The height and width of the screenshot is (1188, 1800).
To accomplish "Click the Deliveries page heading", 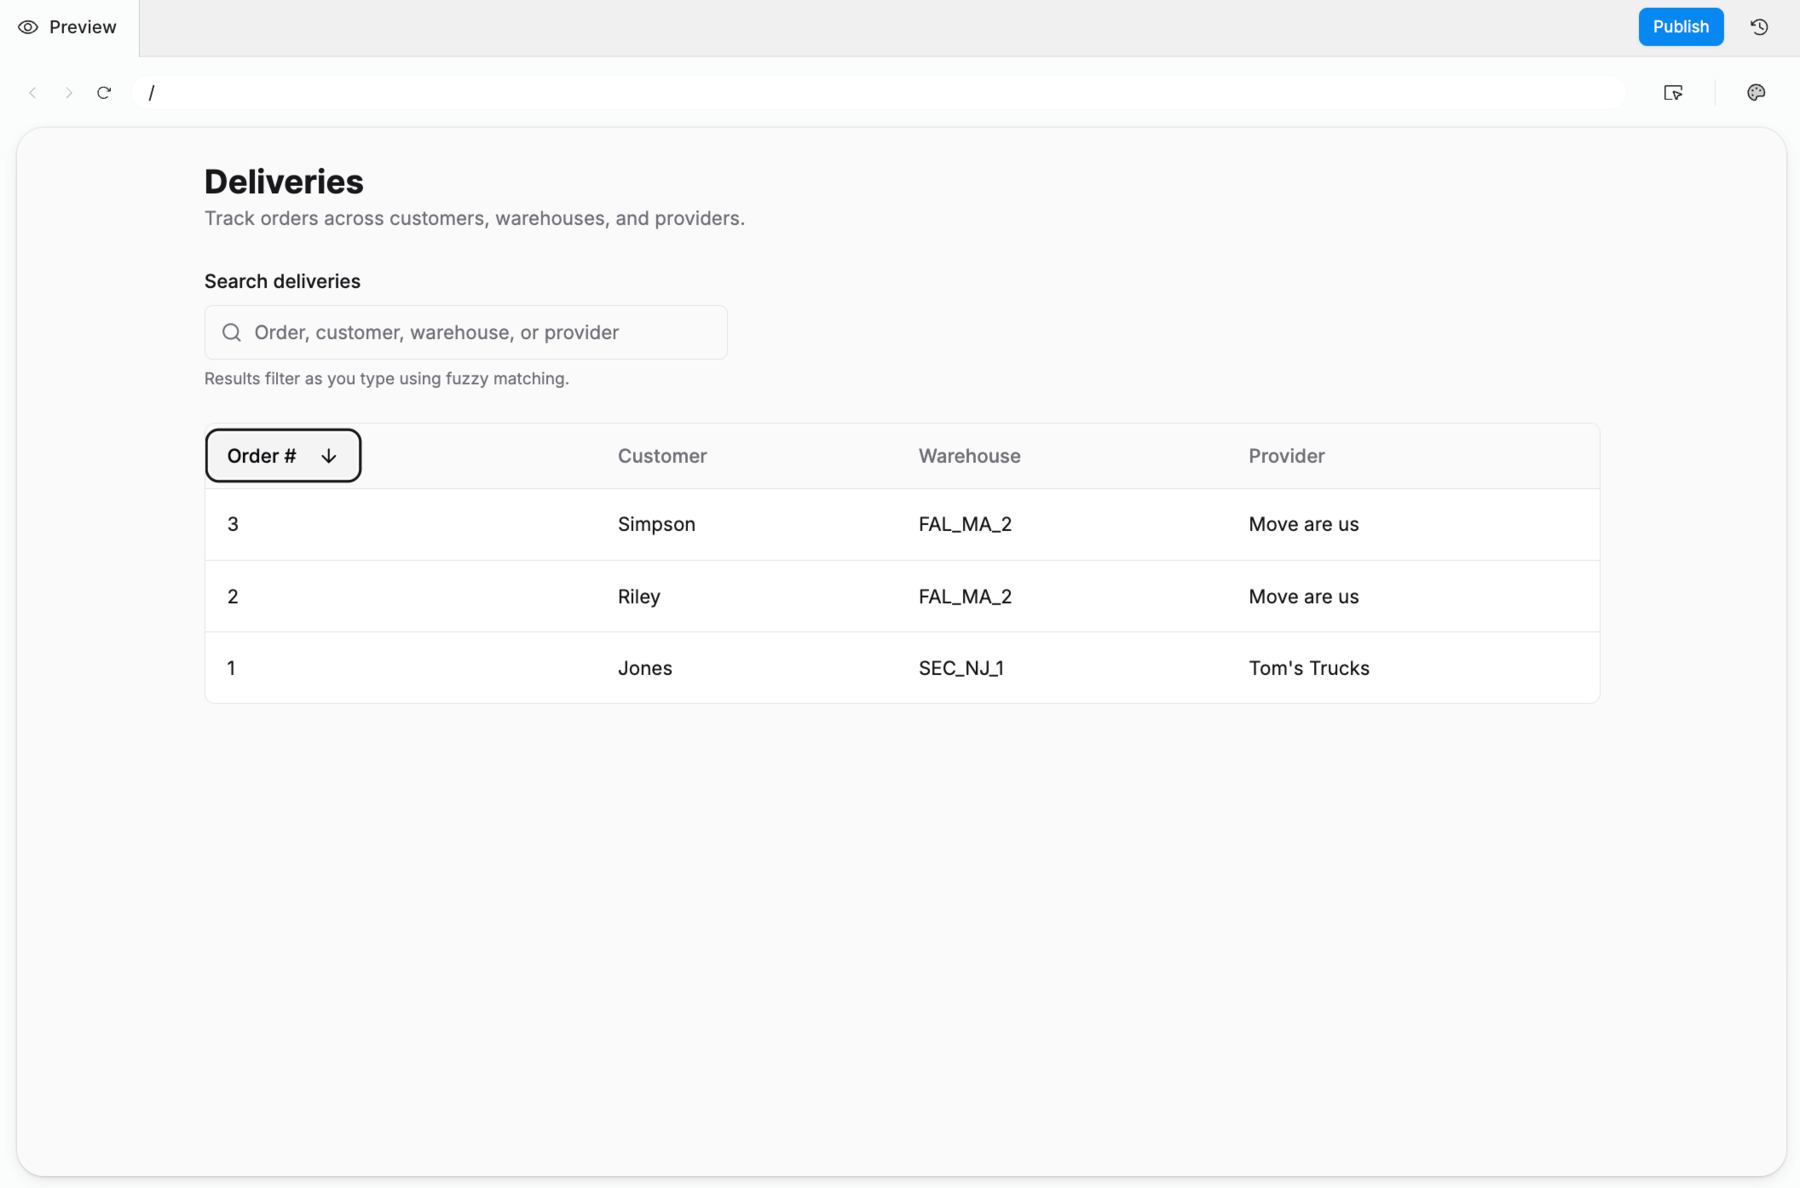I will [284, 182].
